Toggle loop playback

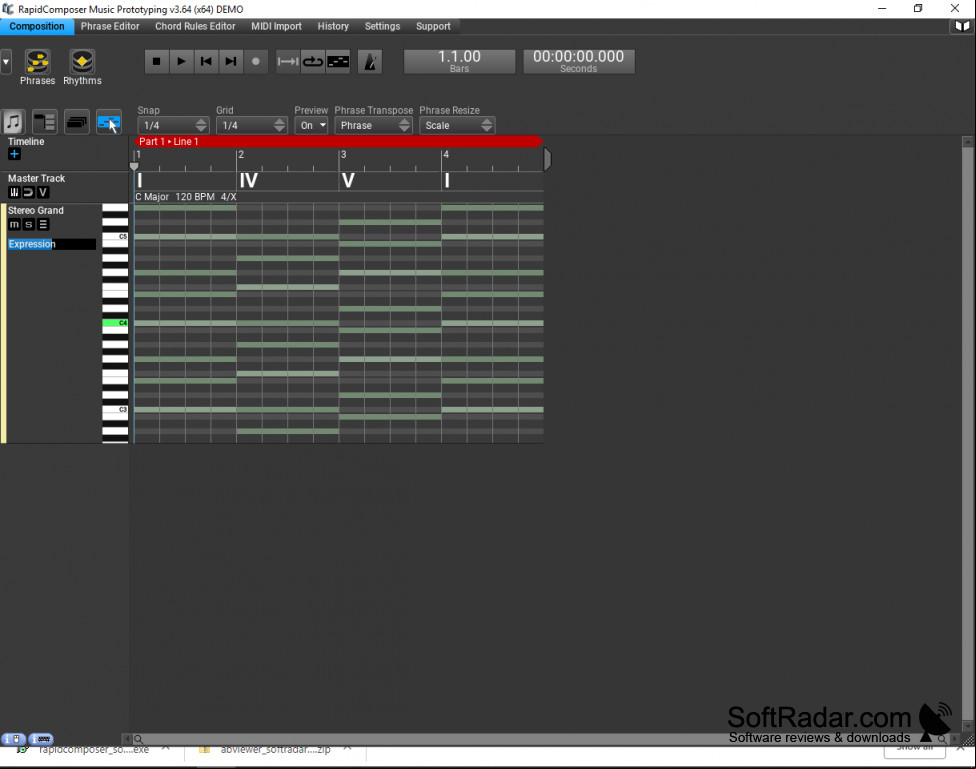coord(312,61)
